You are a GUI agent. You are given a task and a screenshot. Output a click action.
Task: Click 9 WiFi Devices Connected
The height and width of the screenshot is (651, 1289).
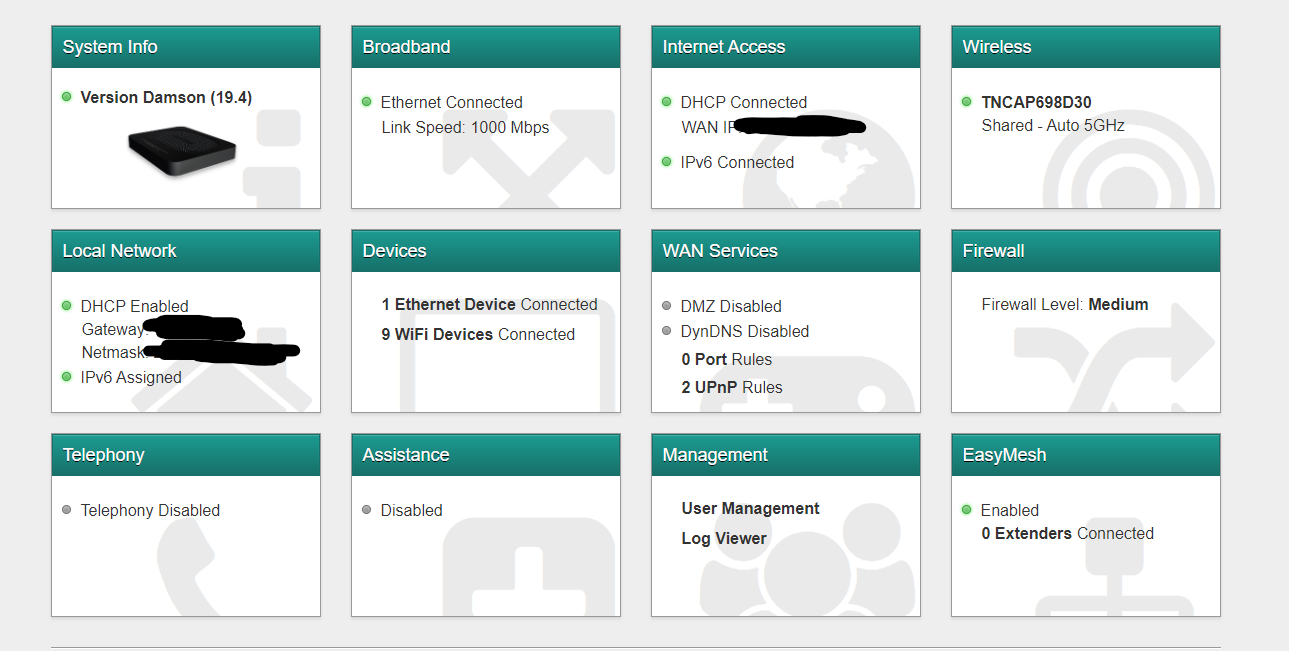pyautogui.click(x=478, y=335)
